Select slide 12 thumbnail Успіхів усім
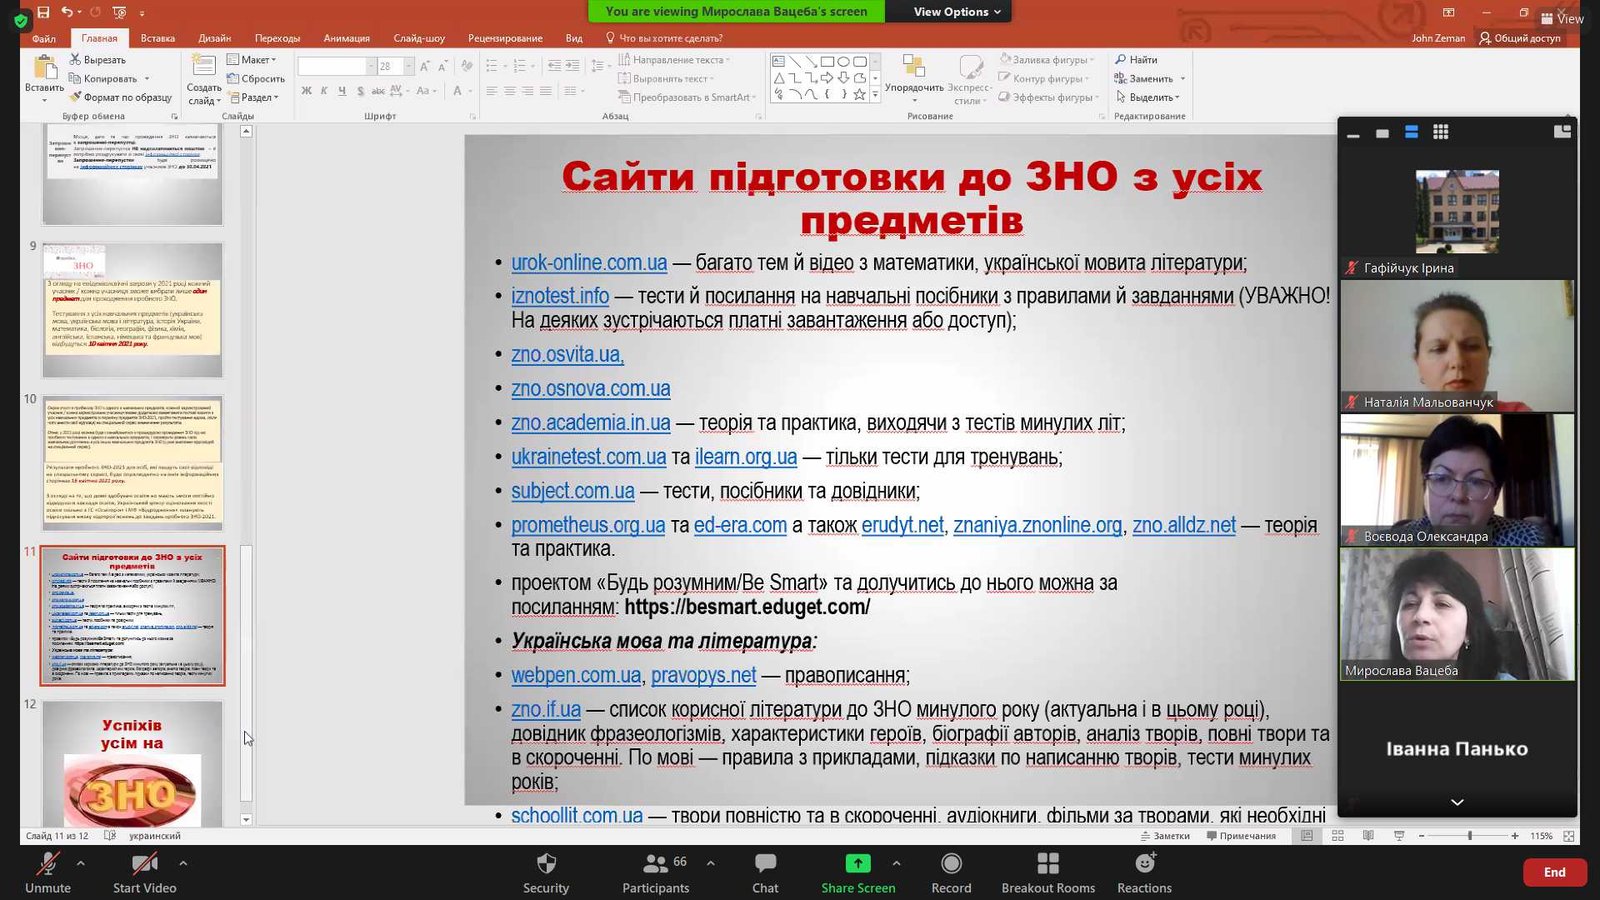 (x=132, y=763)
